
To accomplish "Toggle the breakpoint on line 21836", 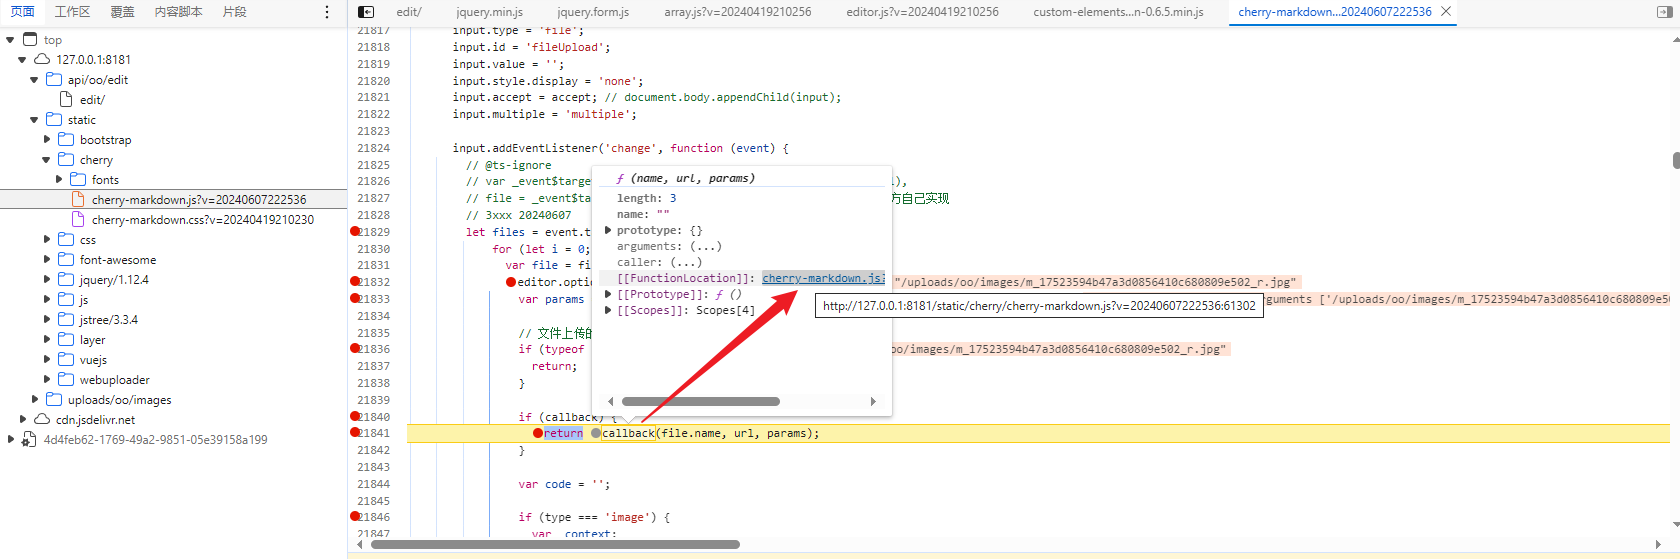I will click(x=355, y=349).
